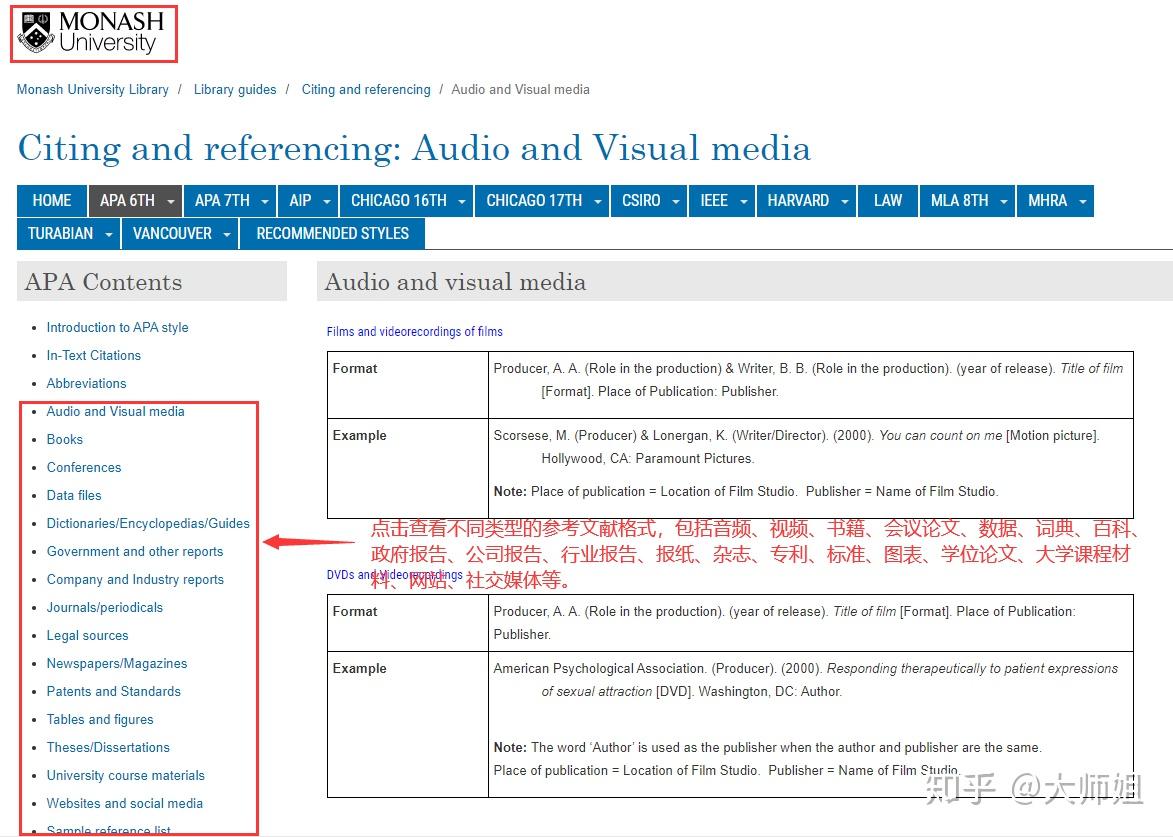1173x837 pixels.
Task: Expand the APA 7TH dropdown arrow
Action: click(x=265, y=201)
